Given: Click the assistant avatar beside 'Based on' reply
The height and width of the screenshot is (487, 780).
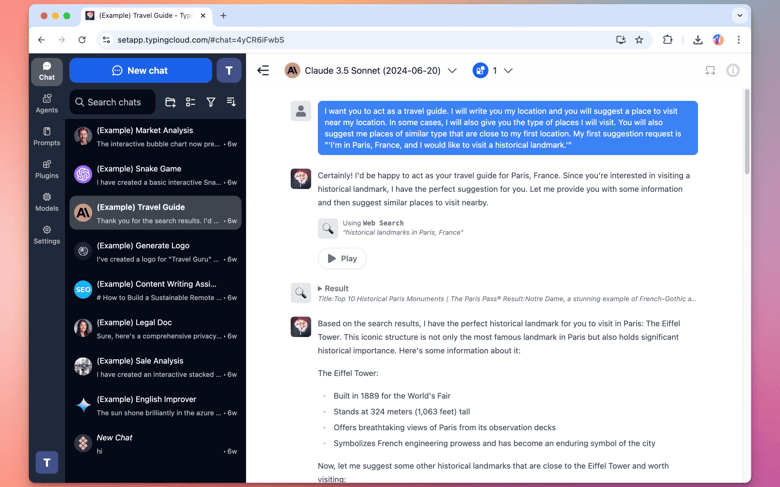Looking at the screenshot, I should click(300, 327).
